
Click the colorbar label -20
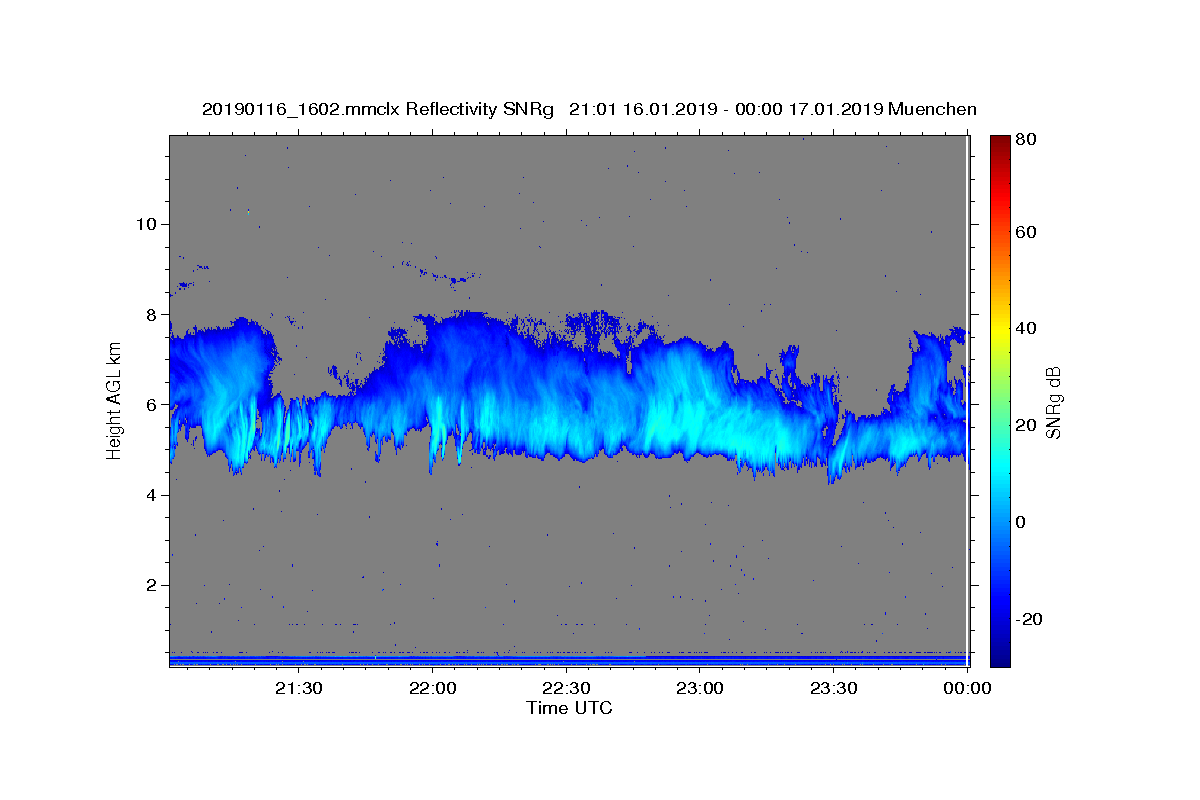tap(1029, 619)
